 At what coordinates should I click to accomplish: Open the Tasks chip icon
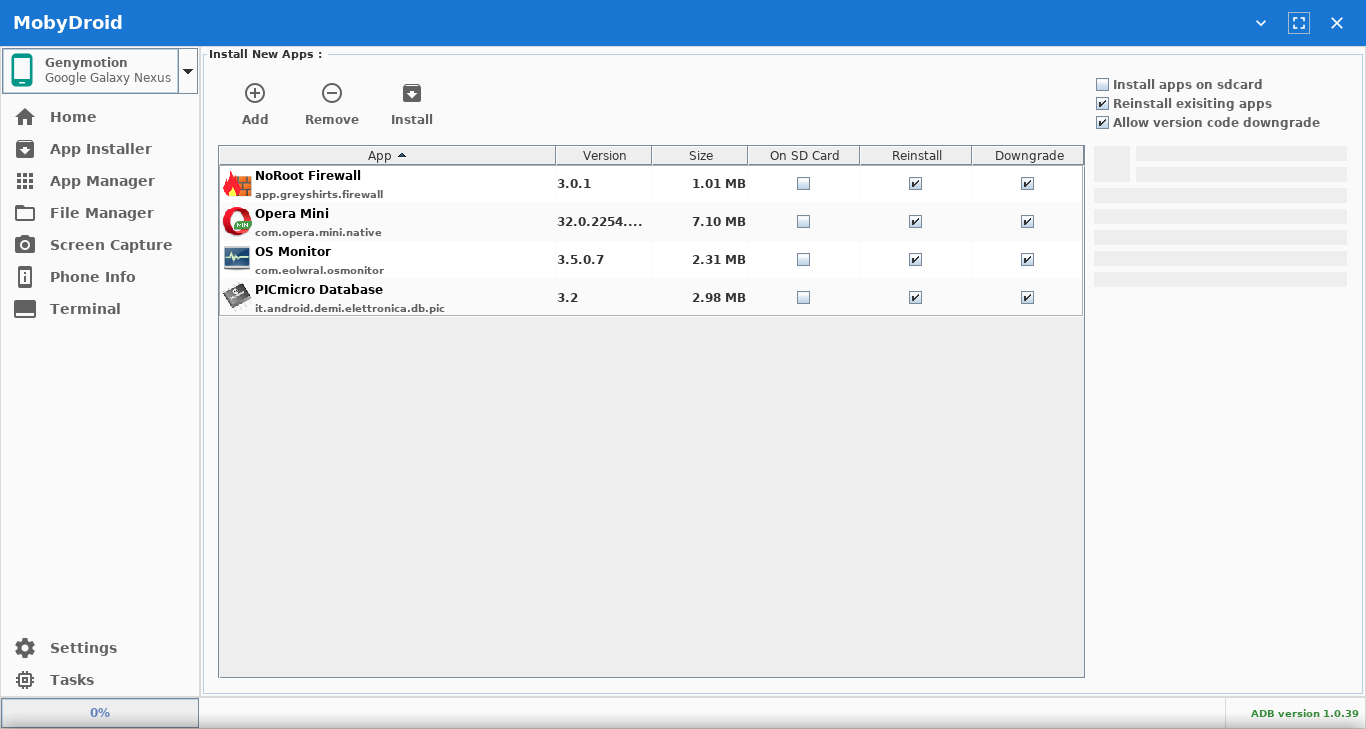tap(25, 680)
